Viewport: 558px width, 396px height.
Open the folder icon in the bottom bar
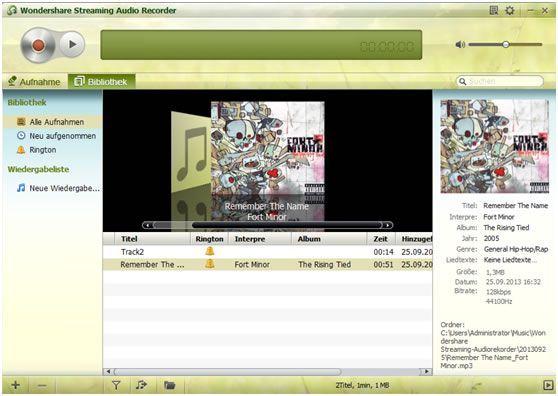tap(169, 385)
